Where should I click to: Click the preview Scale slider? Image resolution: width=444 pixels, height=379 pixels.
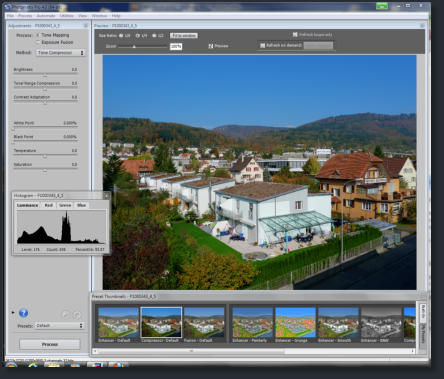(x=143, y=47)
